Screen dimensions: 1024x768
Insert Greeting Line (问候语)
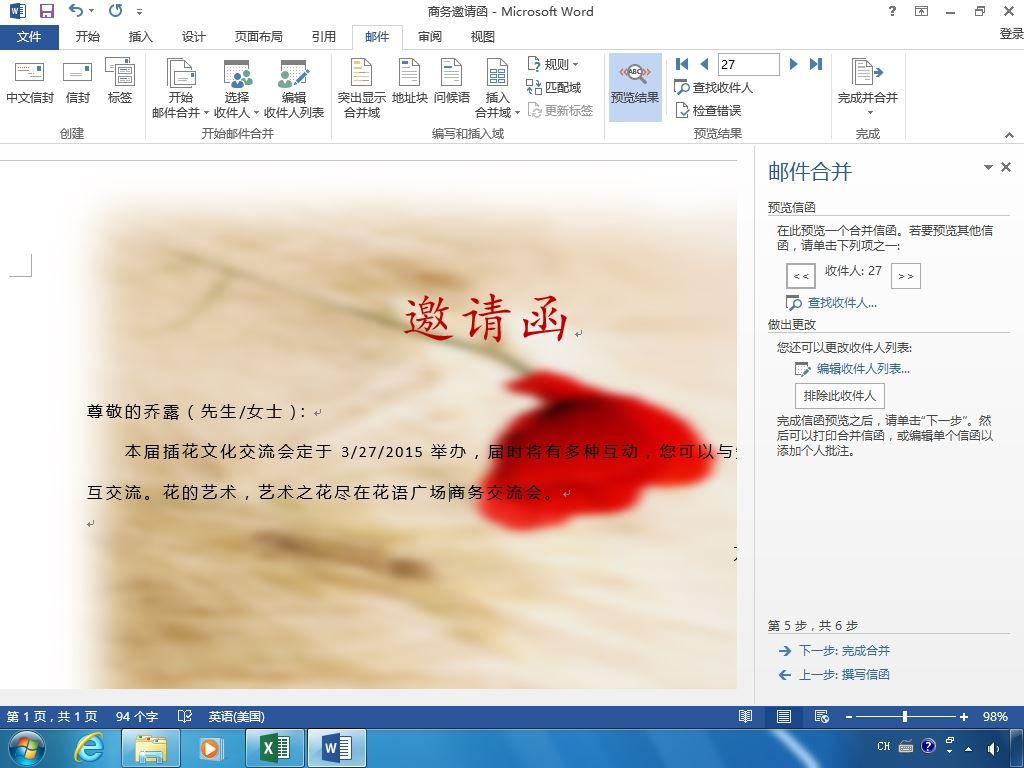(451, 83)
